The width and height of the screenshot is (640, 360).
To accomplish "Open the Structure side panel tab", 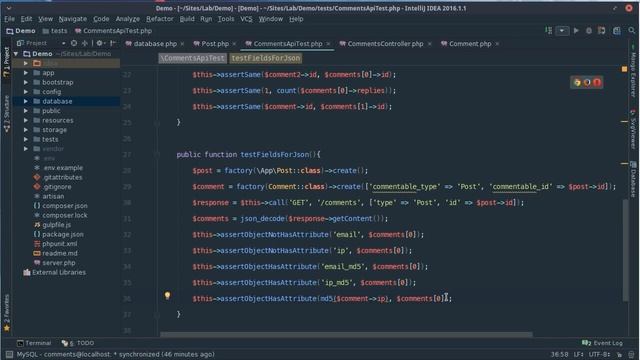I will (x=7, y=114).
